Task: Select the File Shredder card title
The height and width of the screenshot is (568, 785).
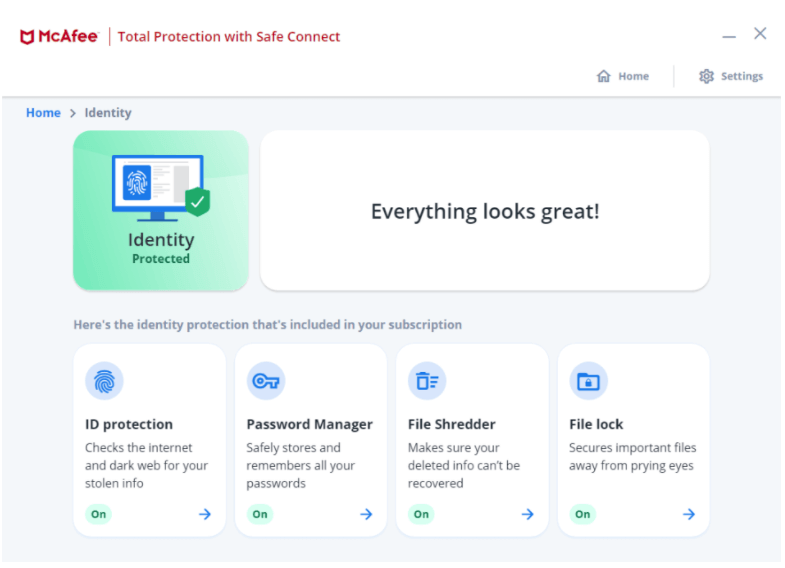Action: 452,424
